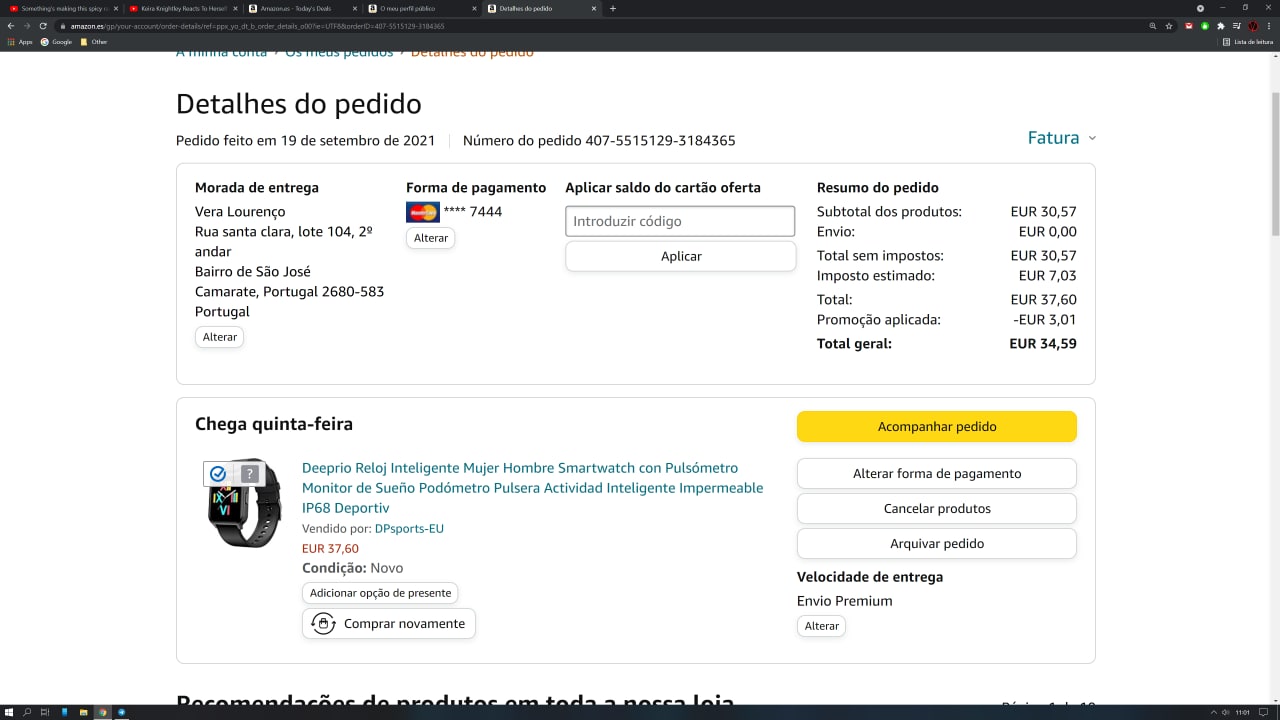Click Comprar novamente button

[389, 624]
